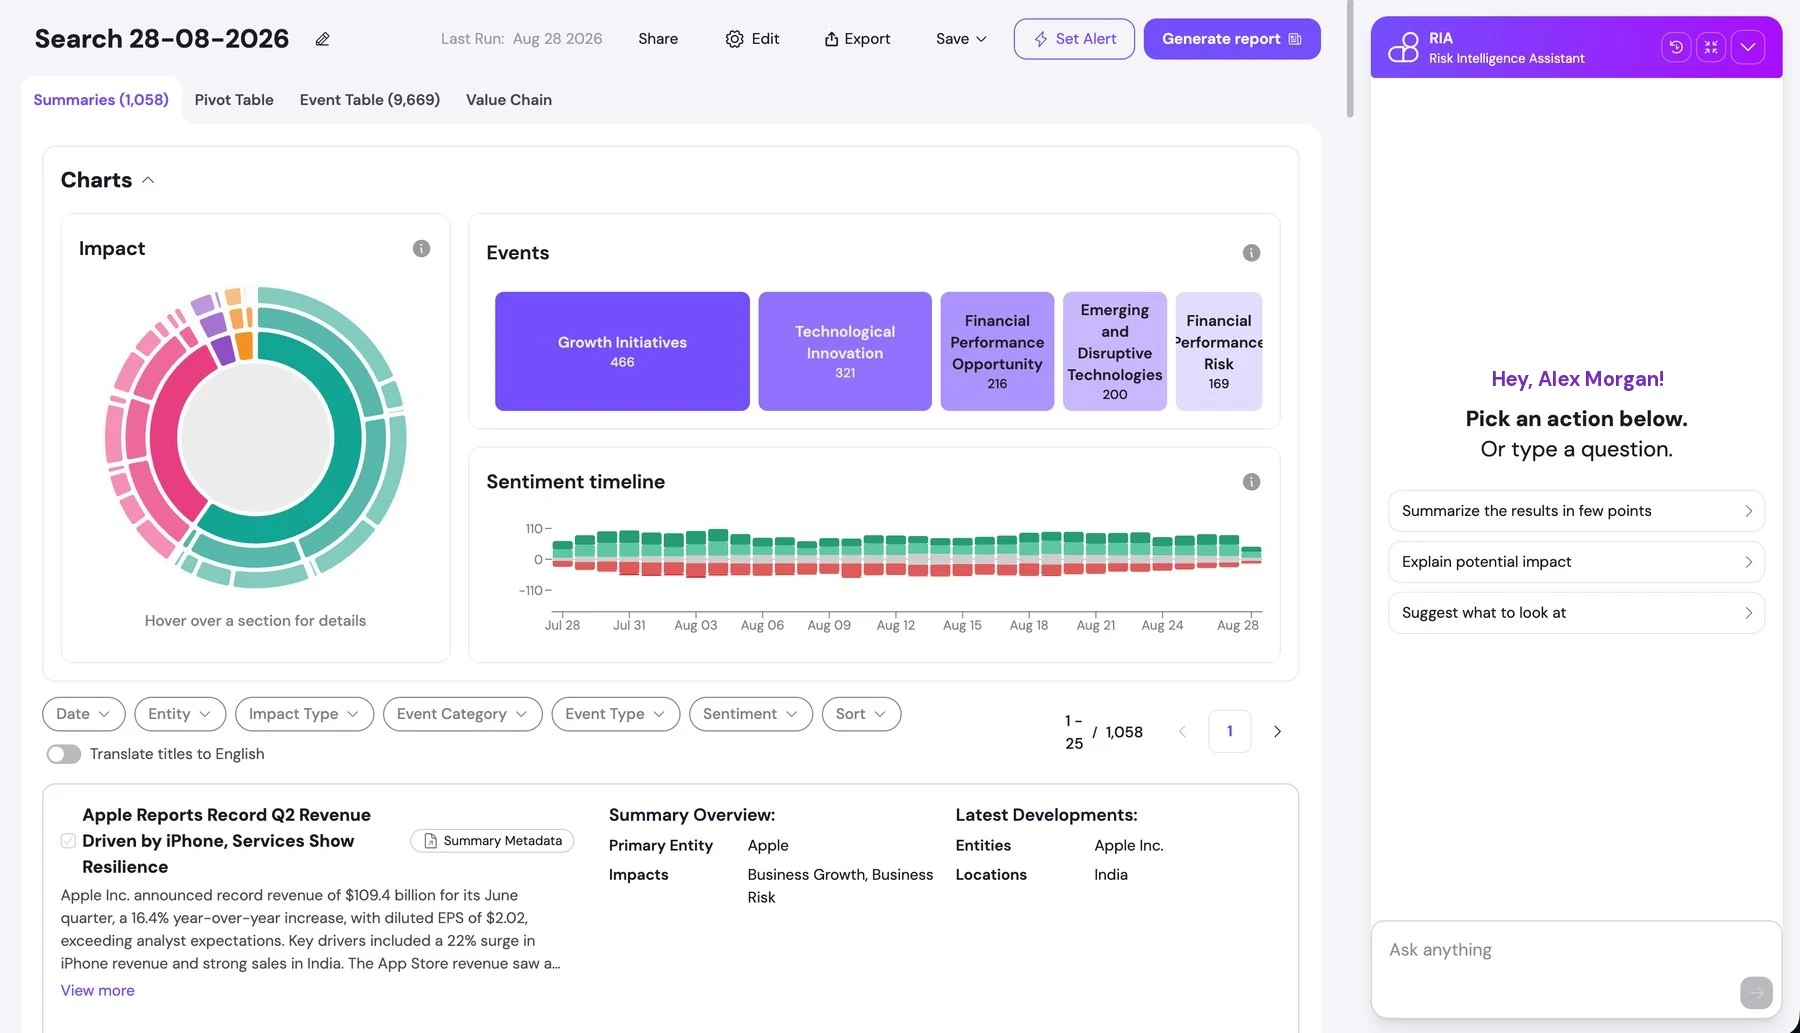Image resolution: width=1800 pixels, height=1033 pixels.
Task: Select Explain potential impact action
Action: click(x=1576, y=562)
